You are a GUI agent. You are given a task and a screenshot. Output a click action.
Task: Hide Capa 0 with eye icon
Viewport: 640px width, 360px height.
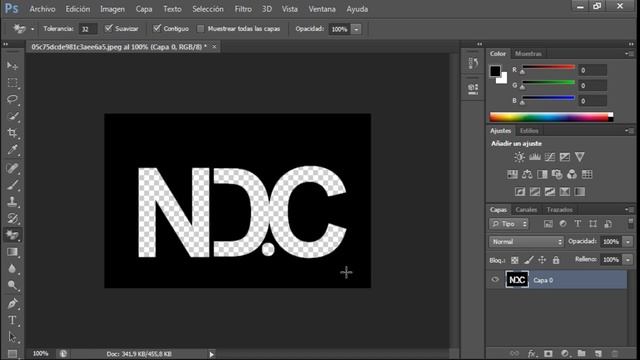point(495,280)
